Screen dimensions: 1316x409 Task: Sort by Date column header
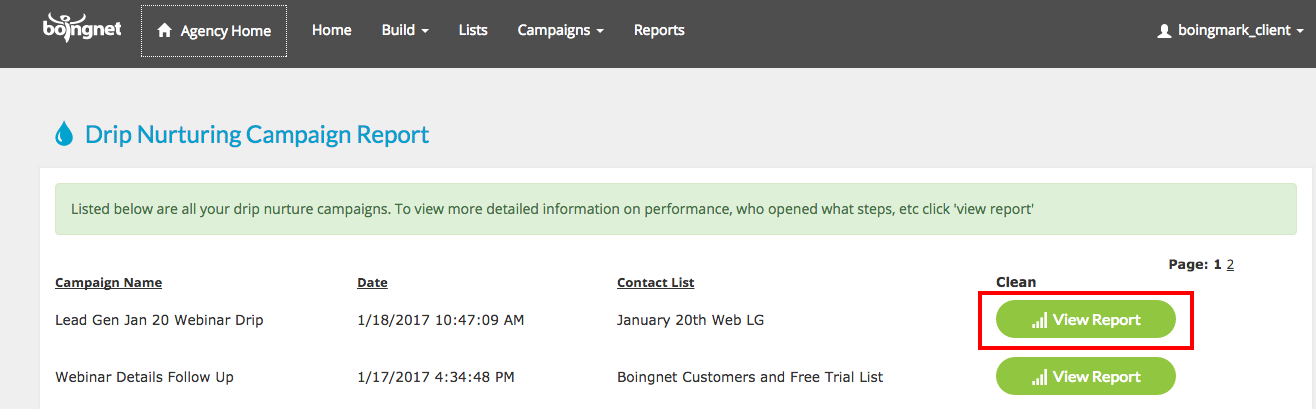tap(372, 283)
